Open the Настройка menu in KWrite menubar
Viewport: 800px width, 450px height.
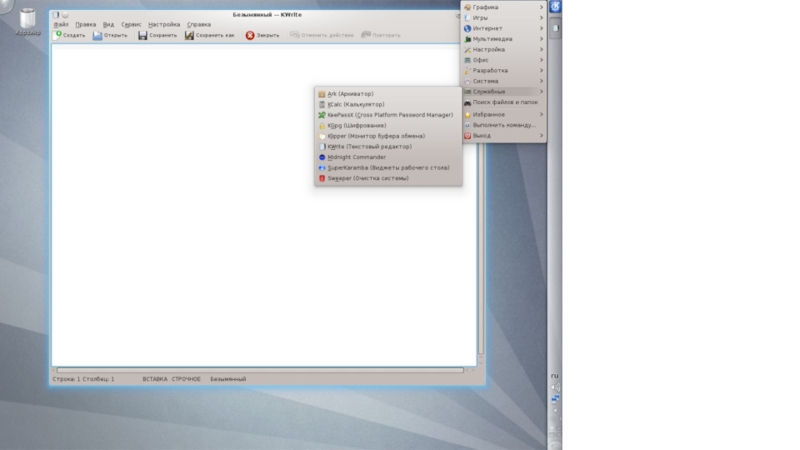pyautogui.click(x=164, y=24)
